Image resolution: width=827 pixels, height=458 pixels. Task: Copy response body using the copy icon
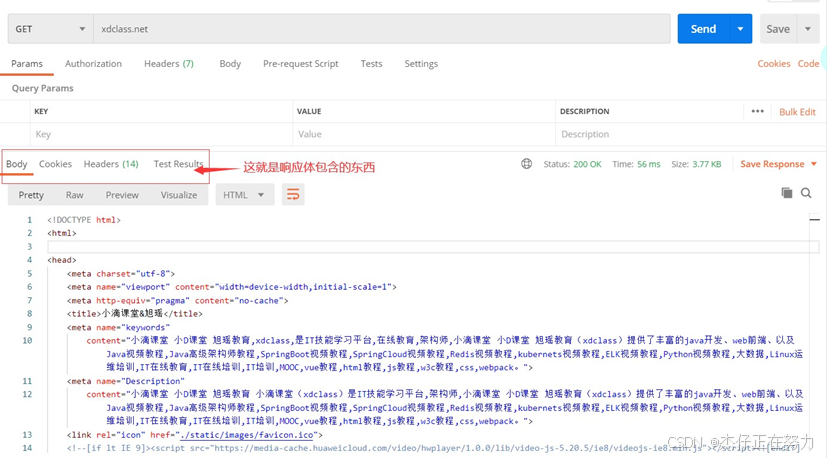(x=786, y=193)
